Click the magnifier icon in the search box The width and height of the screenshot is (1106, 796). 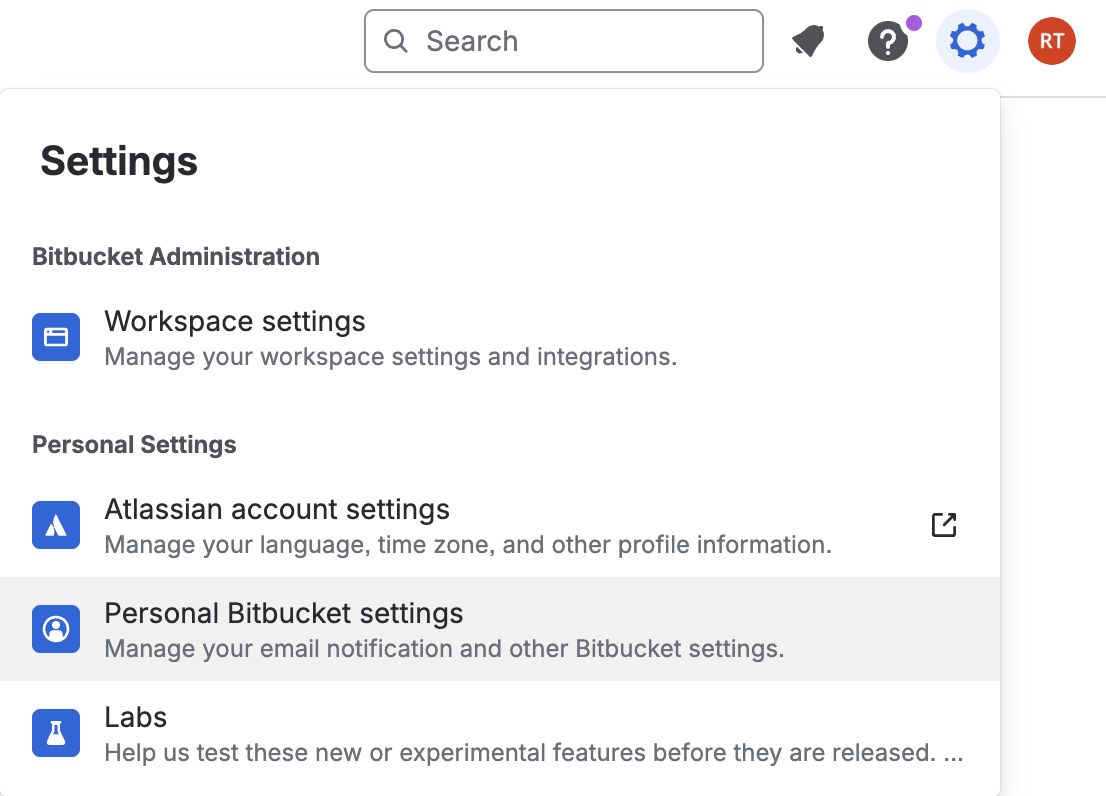coord(396,42)
